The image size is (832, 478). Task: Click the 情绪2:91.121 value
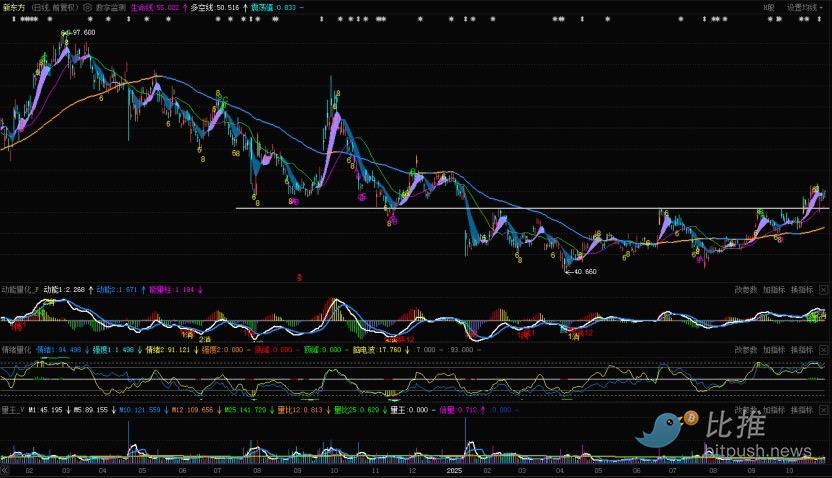pos(168,350)
